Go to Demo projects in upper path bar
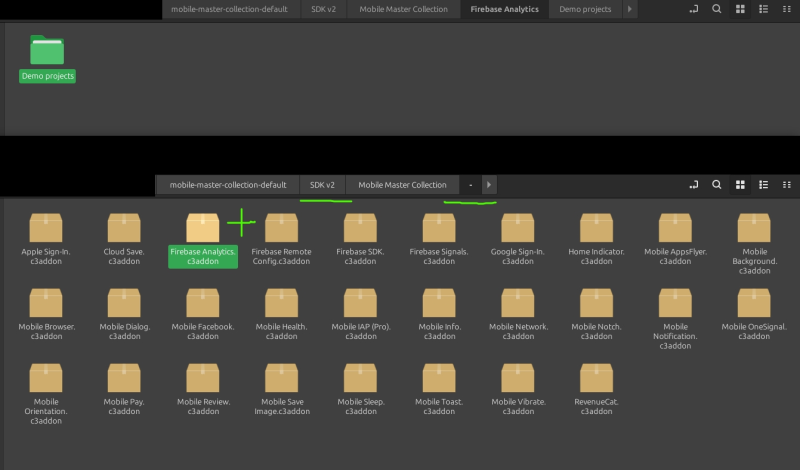 click(x=585, y=9)
